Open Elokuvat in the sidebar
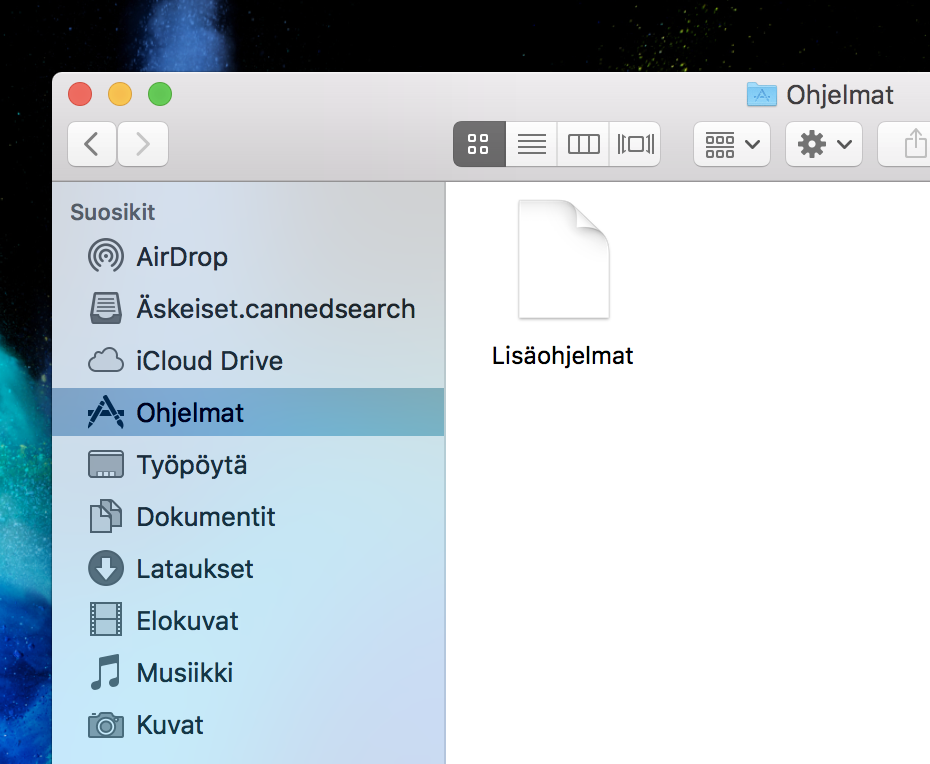Screen dimensions: 930x764 pyautogui.click(x=248, y=621)
